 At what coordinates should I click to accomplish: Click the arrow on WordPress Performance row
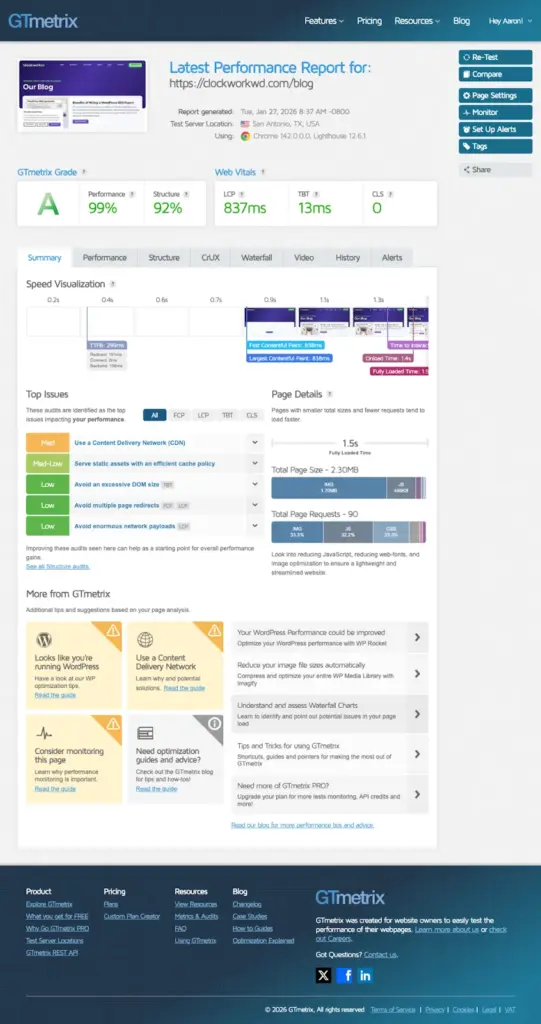click(x=417, y=637)
